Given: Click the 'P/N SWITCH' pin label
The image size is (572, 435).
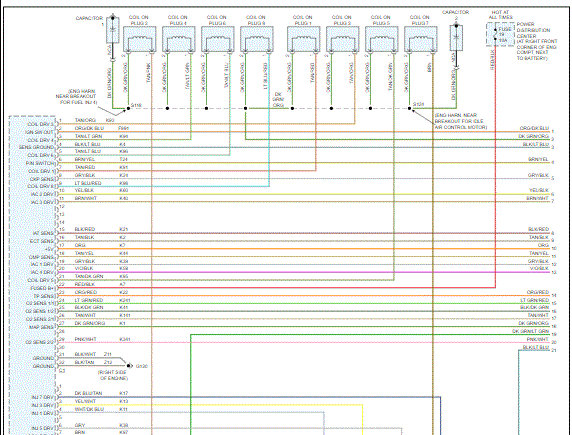Looking at the screenshot, I should click(x=40, y=163).
